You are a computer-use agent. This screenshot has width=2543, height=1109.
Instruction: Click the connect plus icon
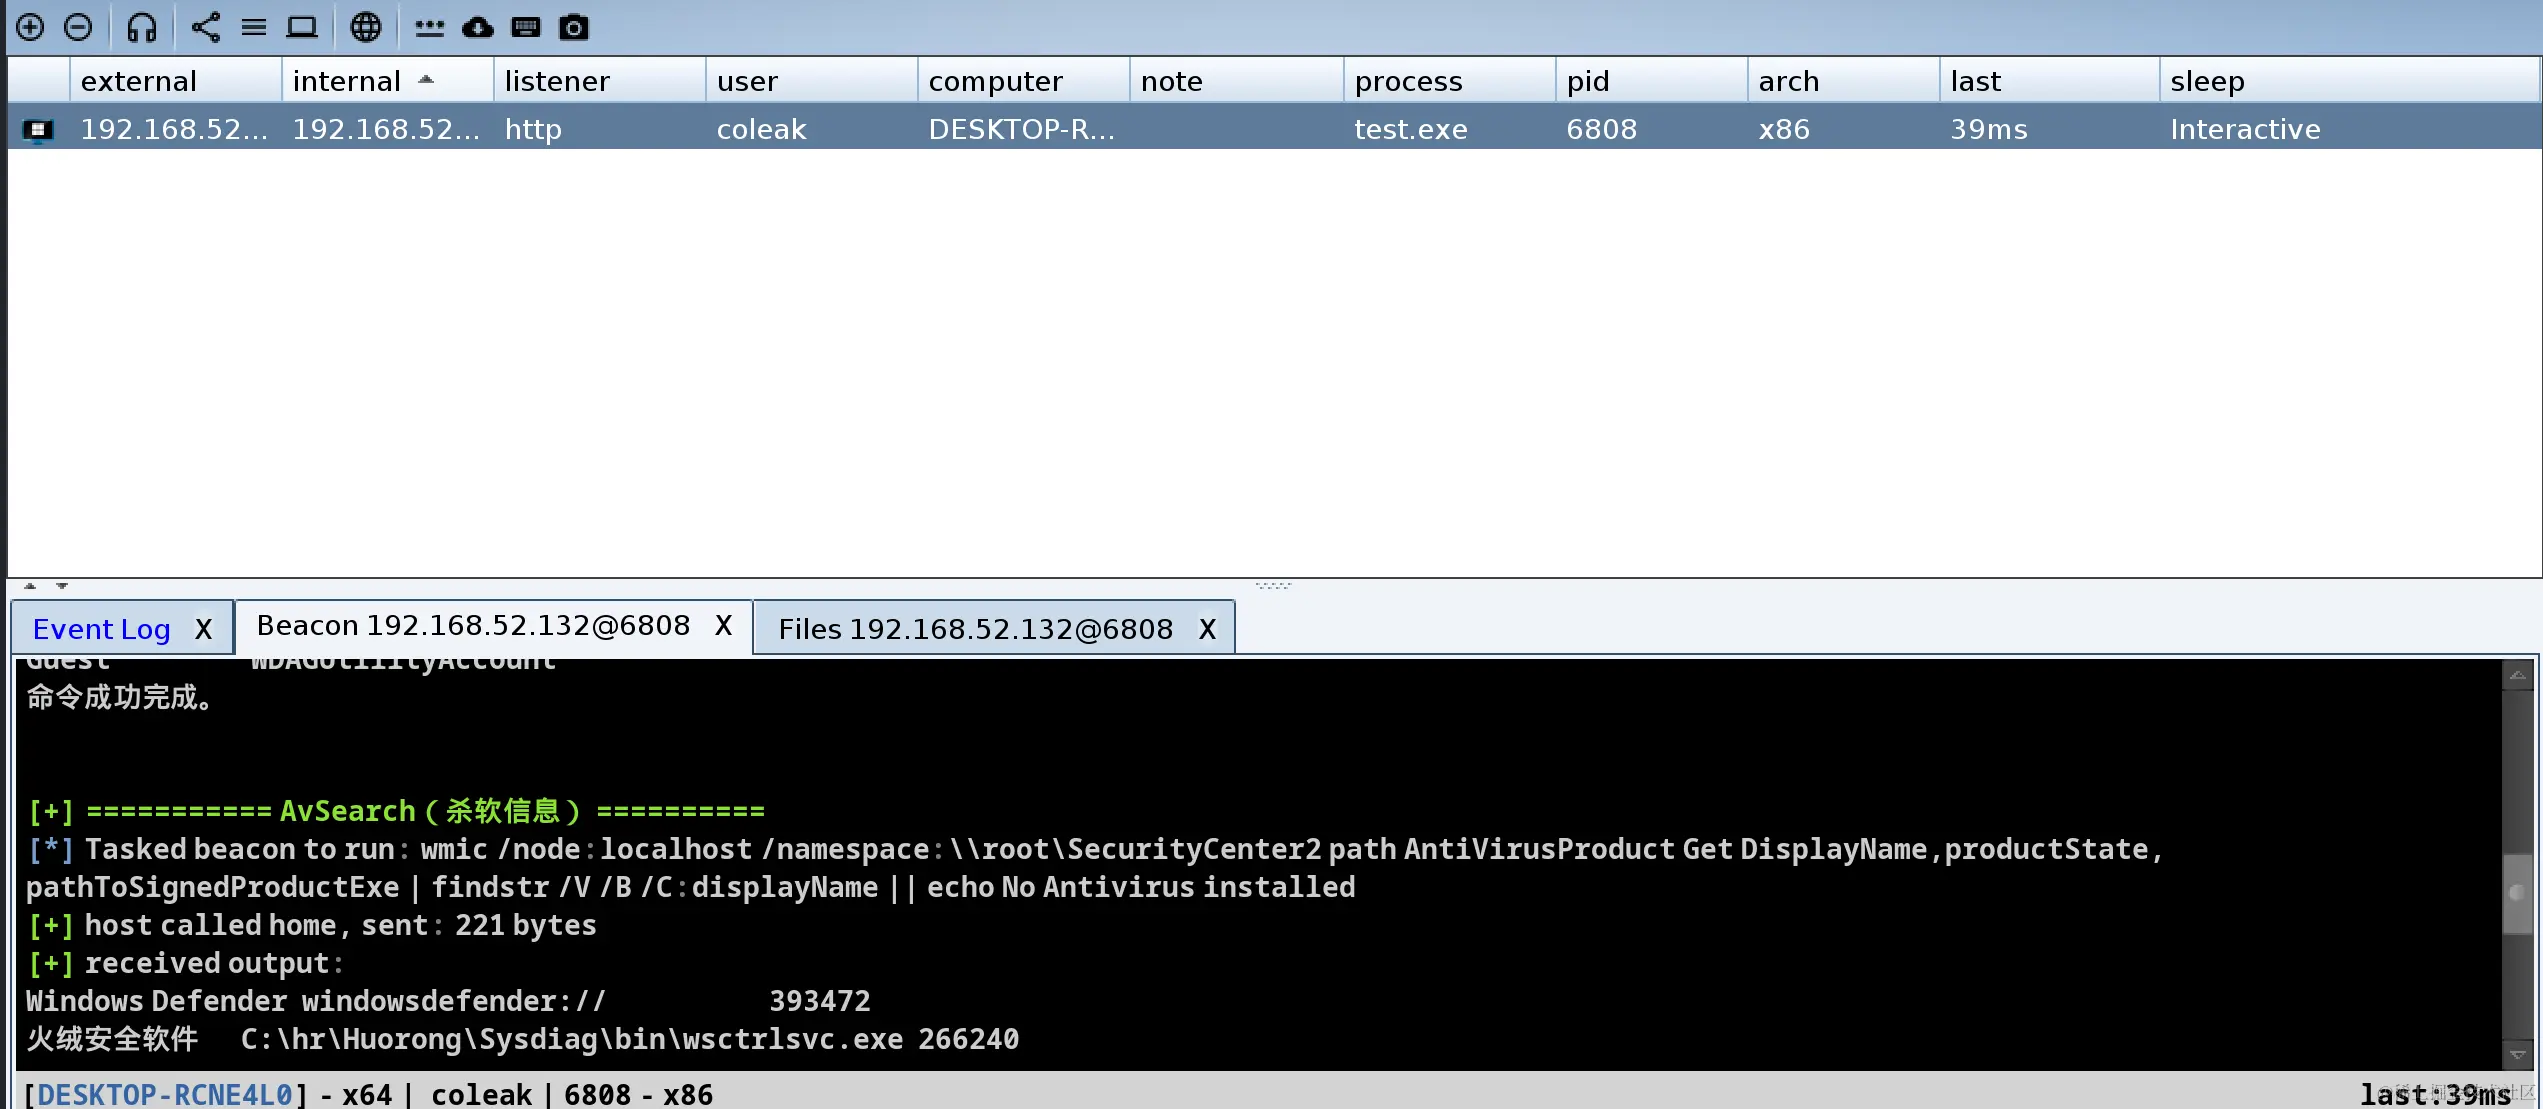30,27
